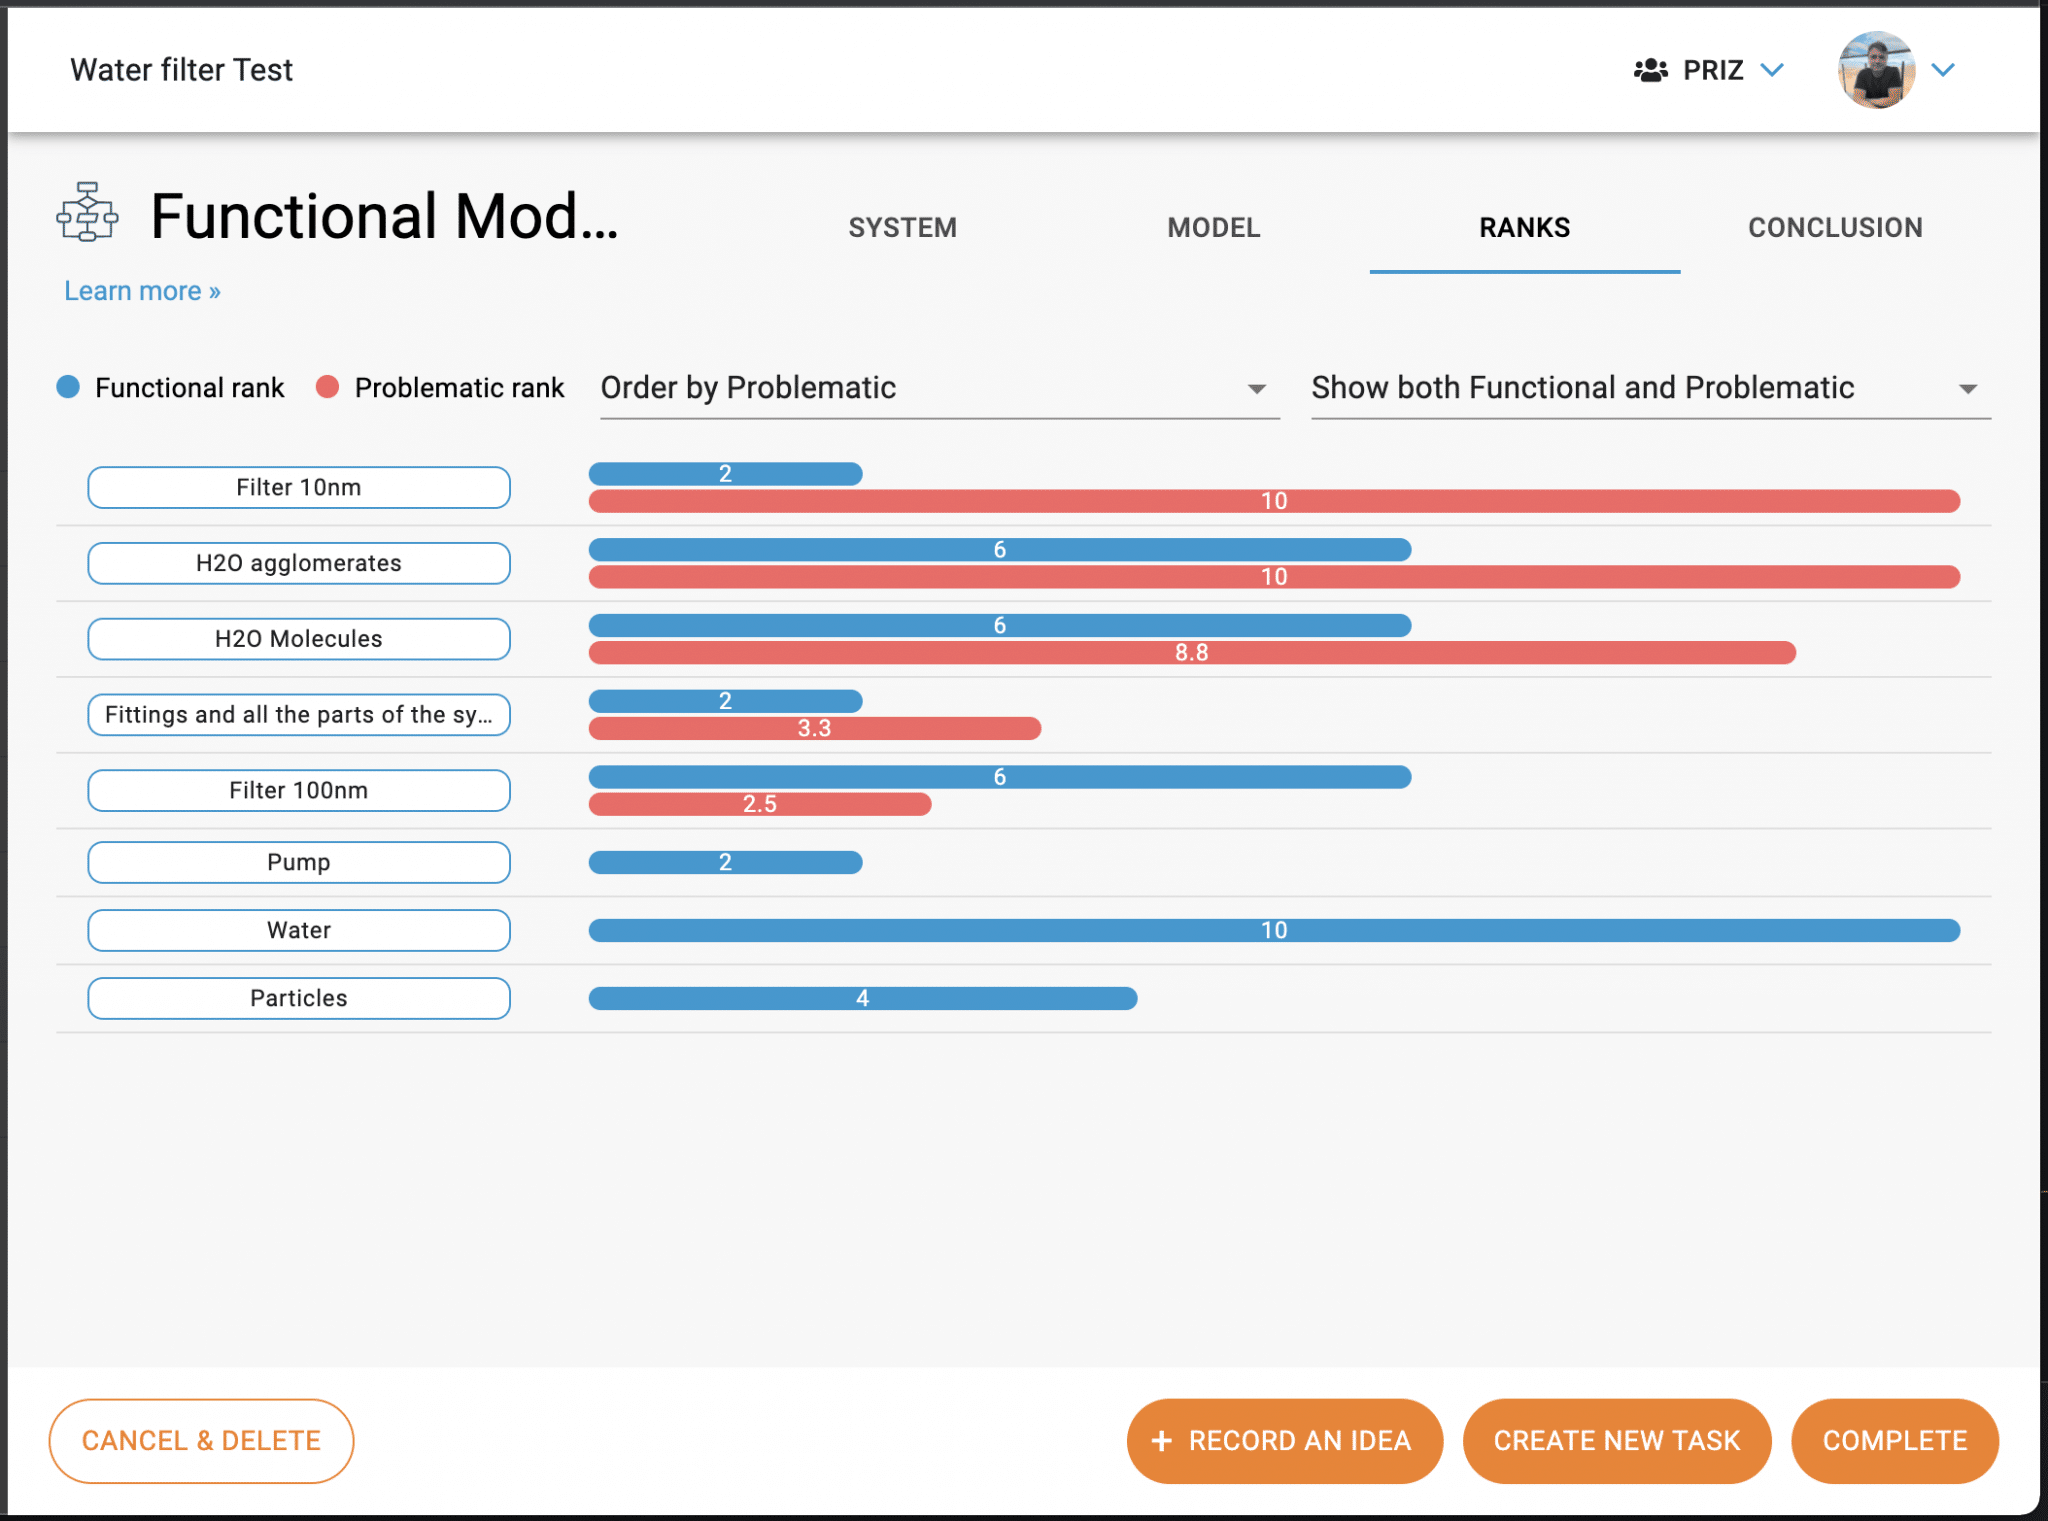Click the CREATE NEW TASK button

(1616, 1440)
